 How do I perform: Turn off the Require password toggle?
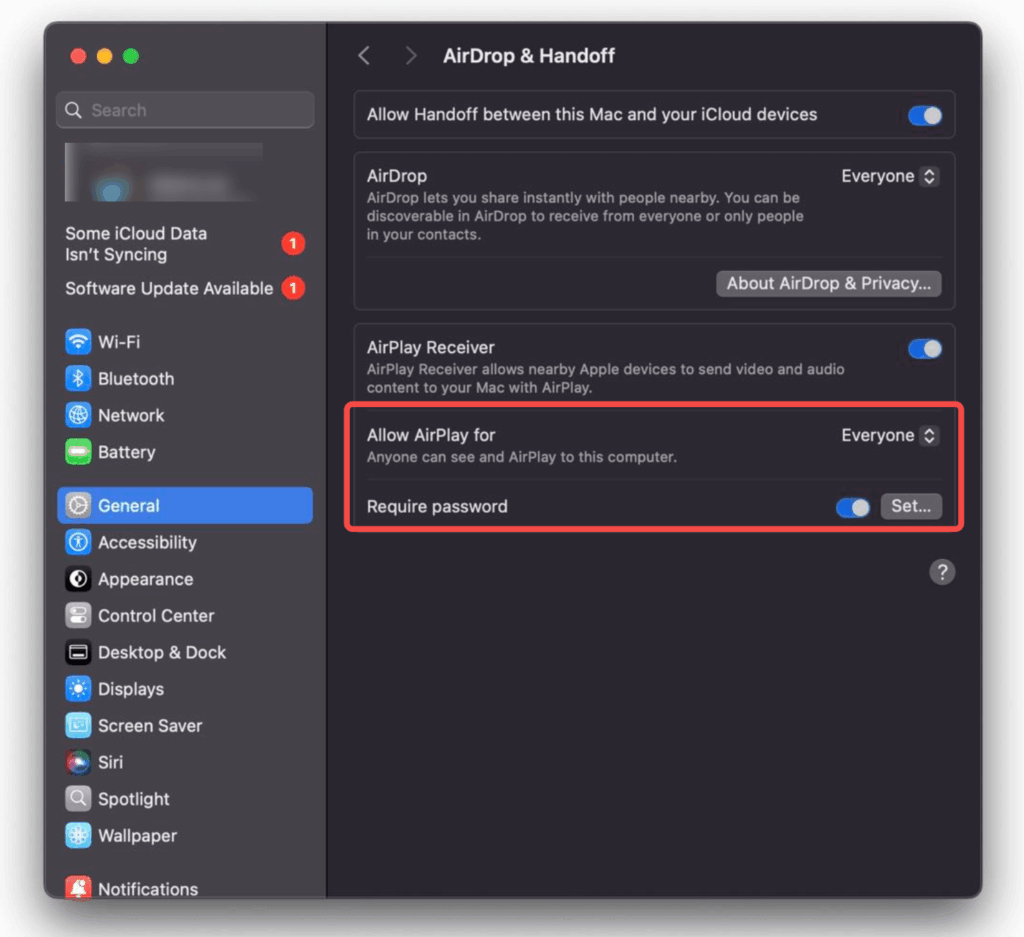point(852,507)
